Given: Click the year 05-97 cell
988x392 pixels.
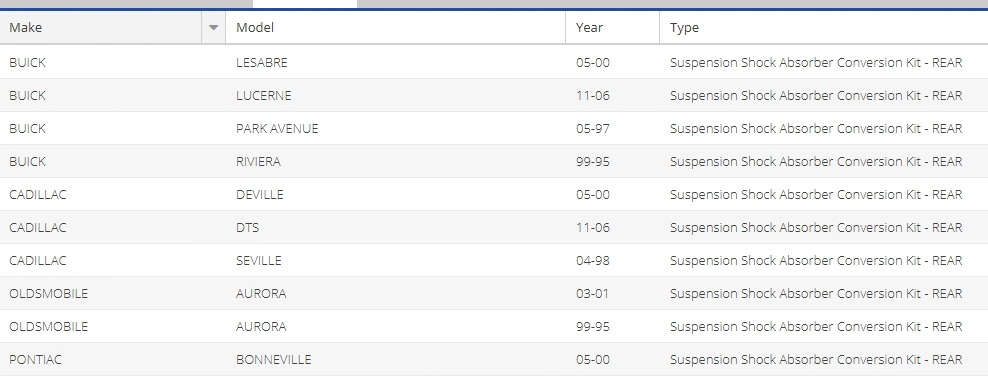Looking at the screenshot, I should point(592,129).
